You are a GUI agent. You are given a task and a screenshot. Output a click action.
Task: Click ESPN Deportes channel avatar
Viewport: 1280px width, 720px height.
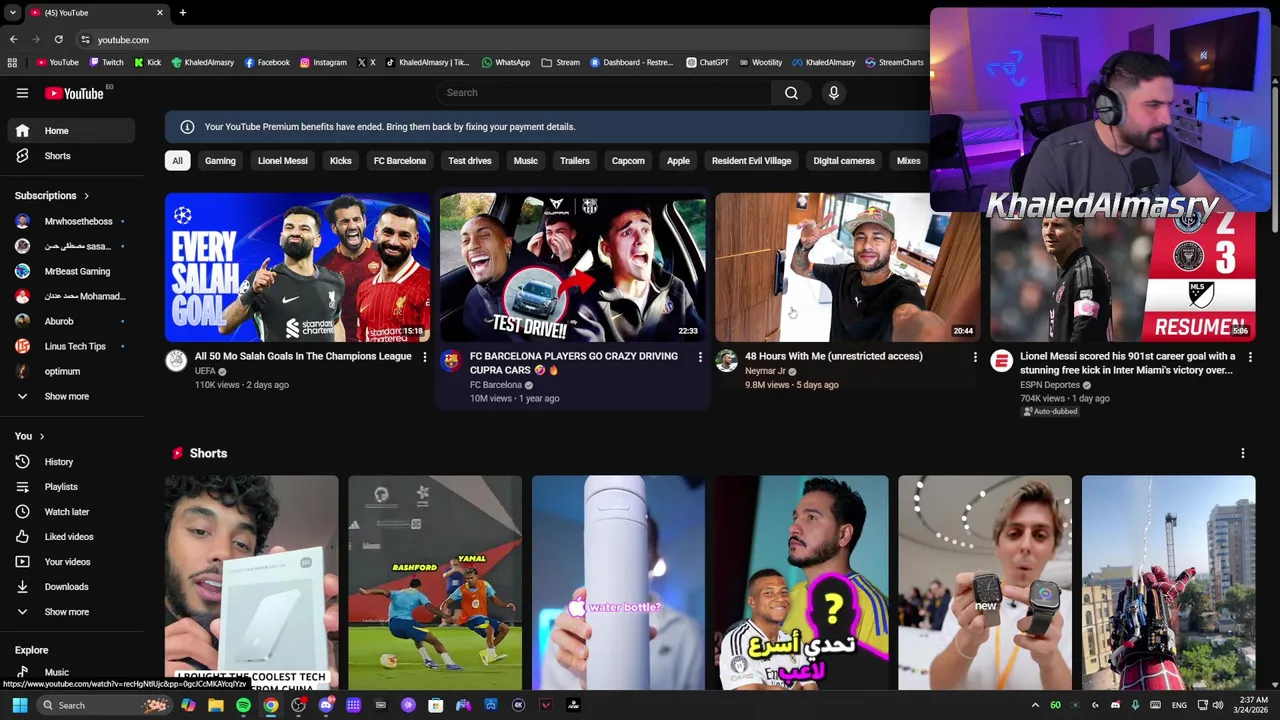[1001, 361]
